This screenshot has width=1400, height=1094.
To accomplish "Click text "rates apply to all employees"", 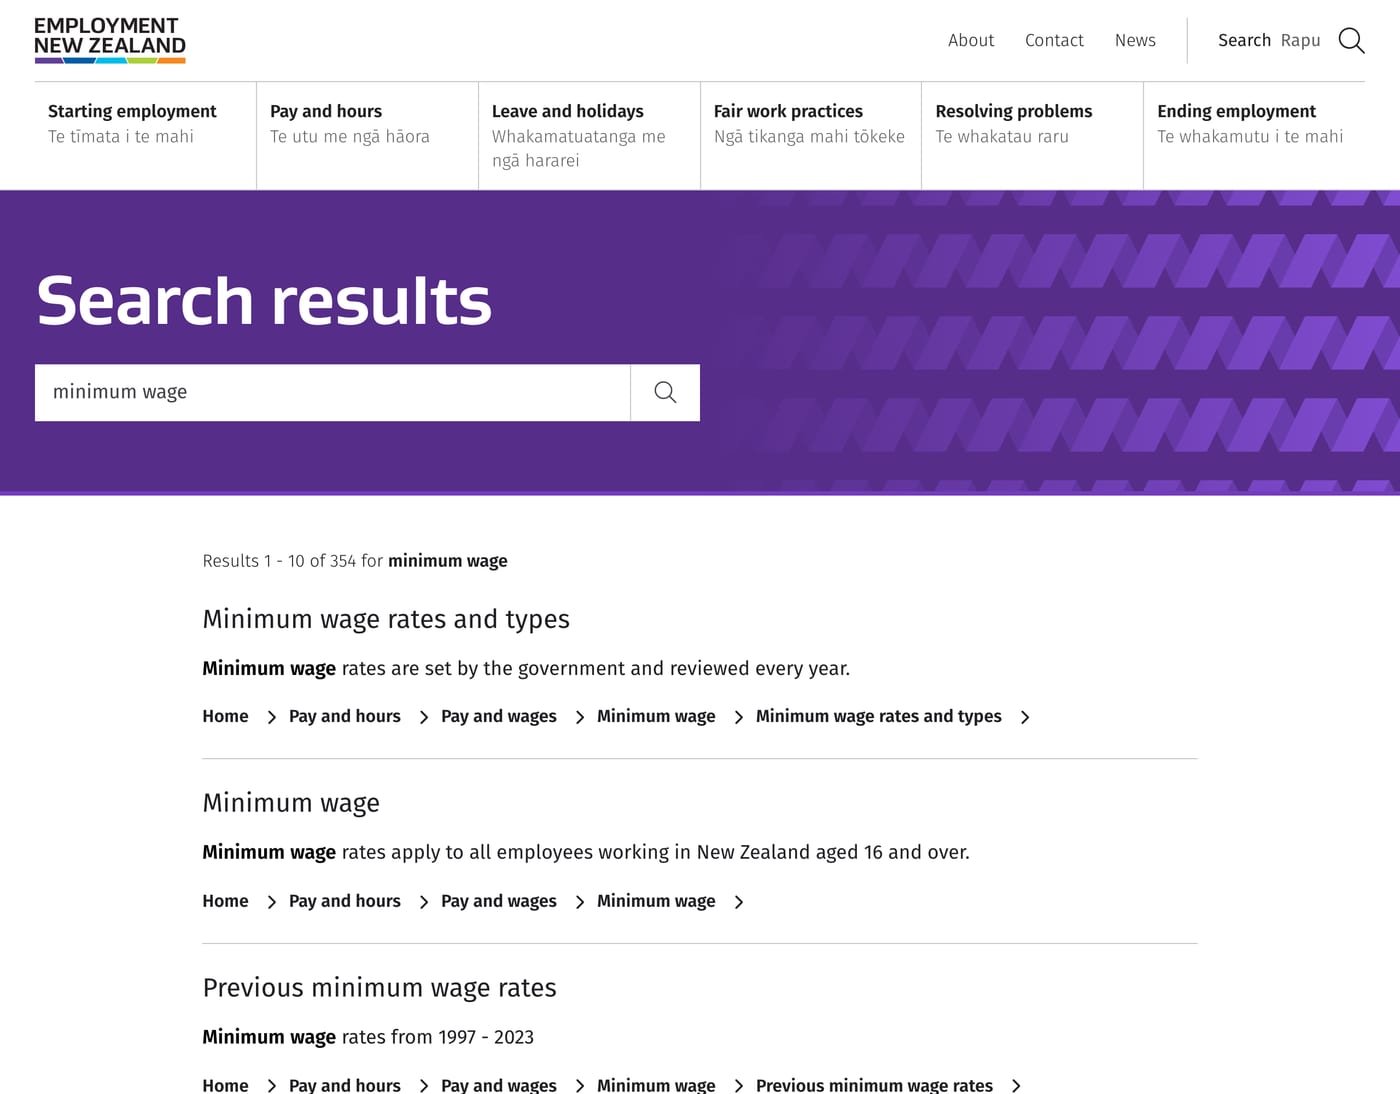I will [x=466, y=852].
